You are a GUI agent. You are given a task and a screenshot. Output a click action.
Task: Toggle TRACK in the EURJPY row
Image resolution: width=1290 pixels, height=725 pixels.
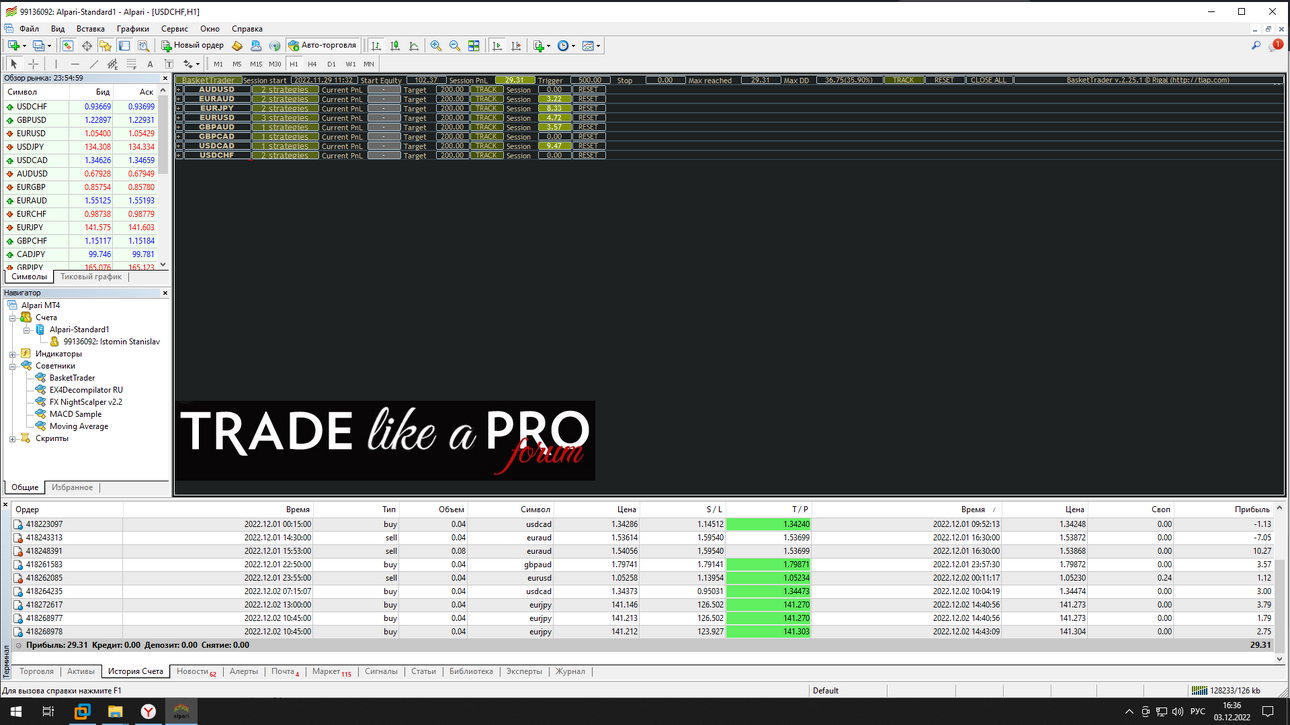tap(486, 108)
